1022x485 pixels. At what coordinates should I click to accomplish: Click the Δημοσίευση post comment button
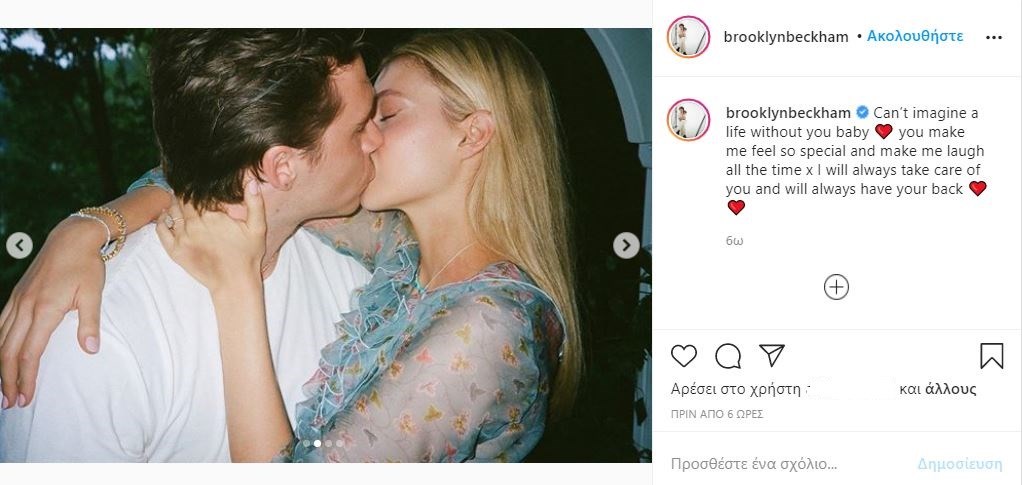pos(959,464)
